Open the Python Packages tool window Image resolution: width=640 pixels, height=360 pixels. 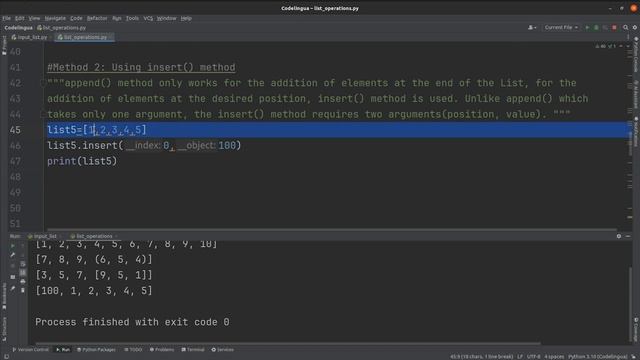tap(97, 350)
